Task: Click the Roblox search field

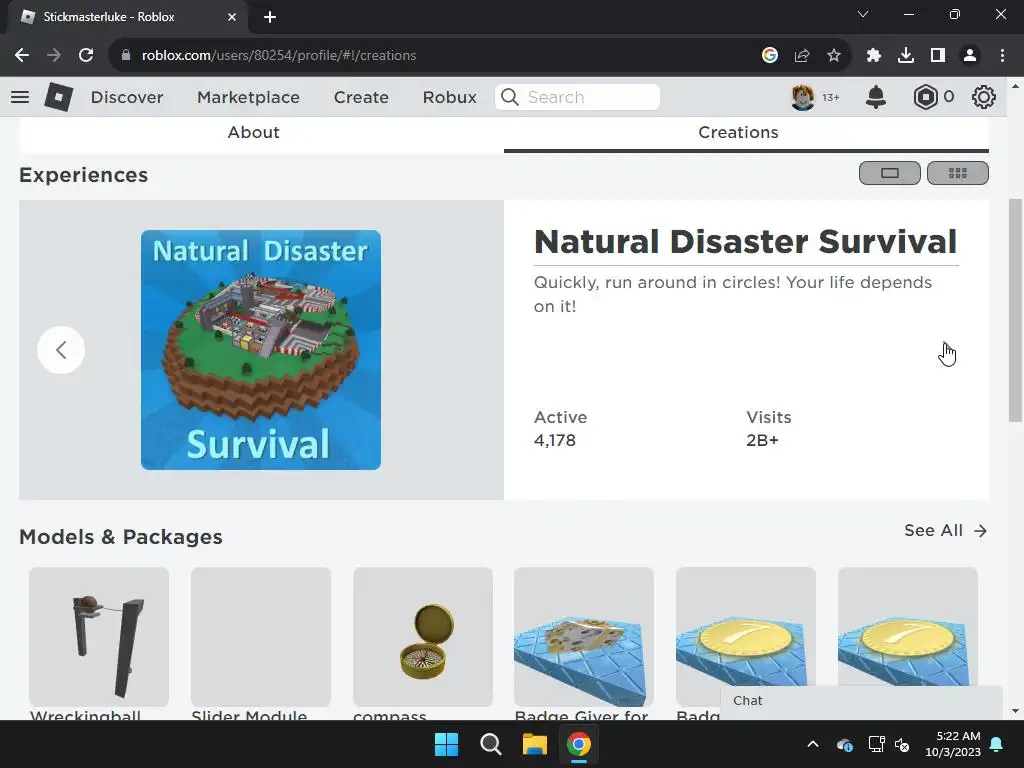Action: click(577, 97)
